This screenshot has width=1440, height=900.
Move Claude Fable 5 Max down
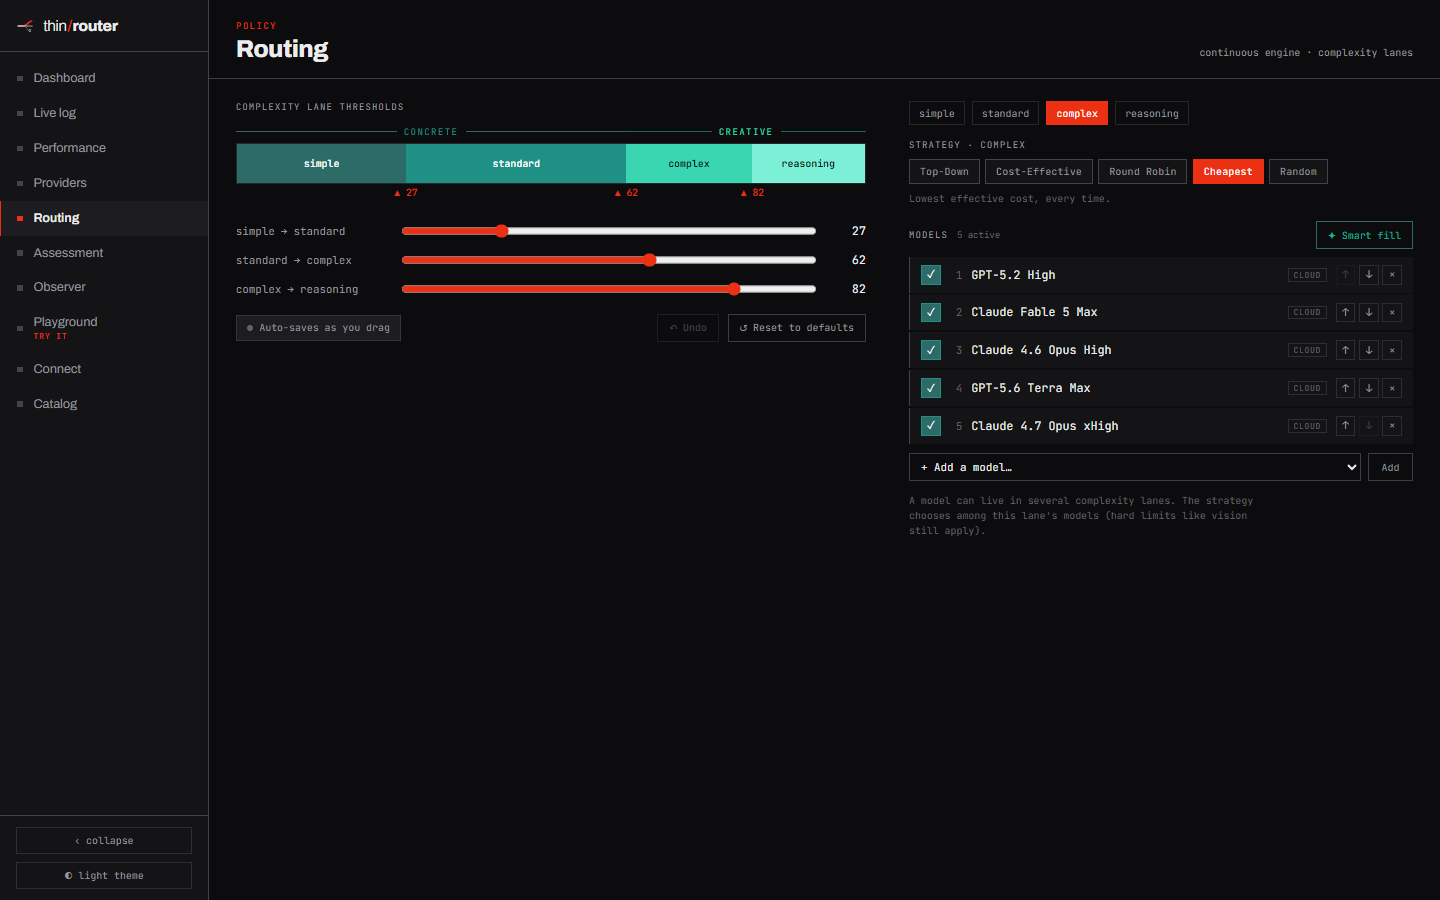pos(1369,312)
